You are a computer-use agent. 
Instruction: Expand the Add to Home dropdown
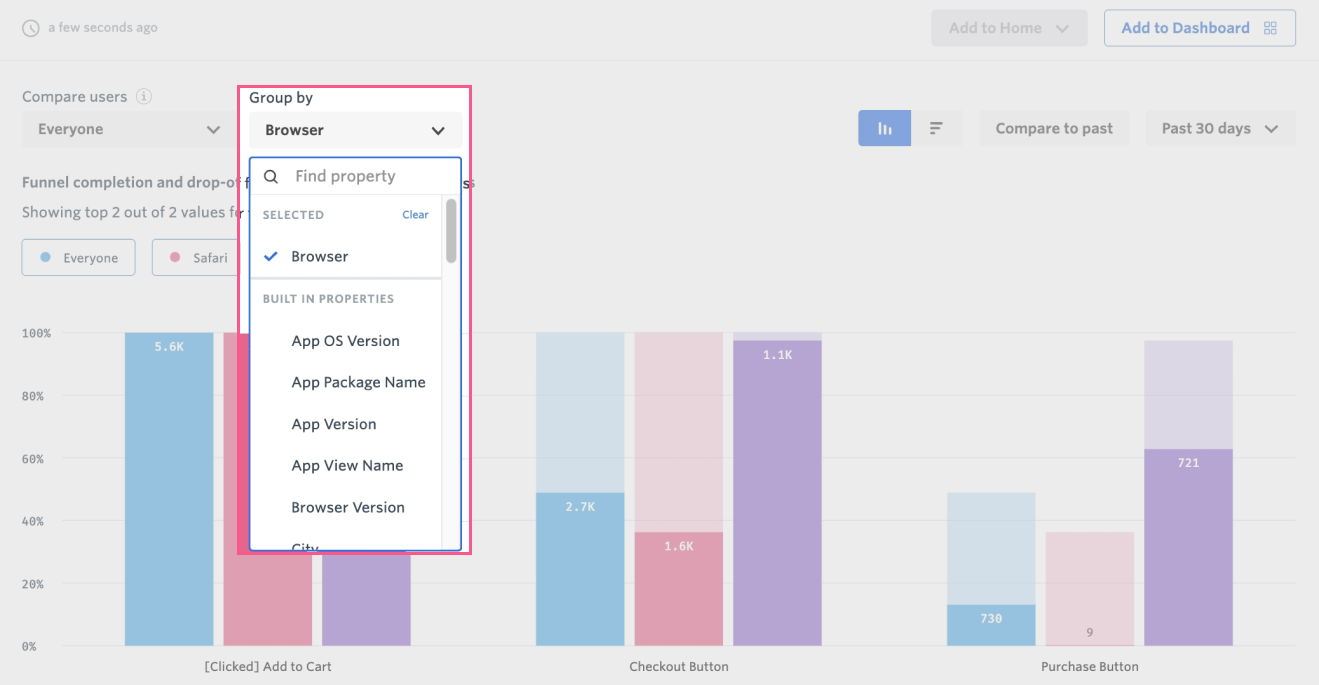(1008, 28)
